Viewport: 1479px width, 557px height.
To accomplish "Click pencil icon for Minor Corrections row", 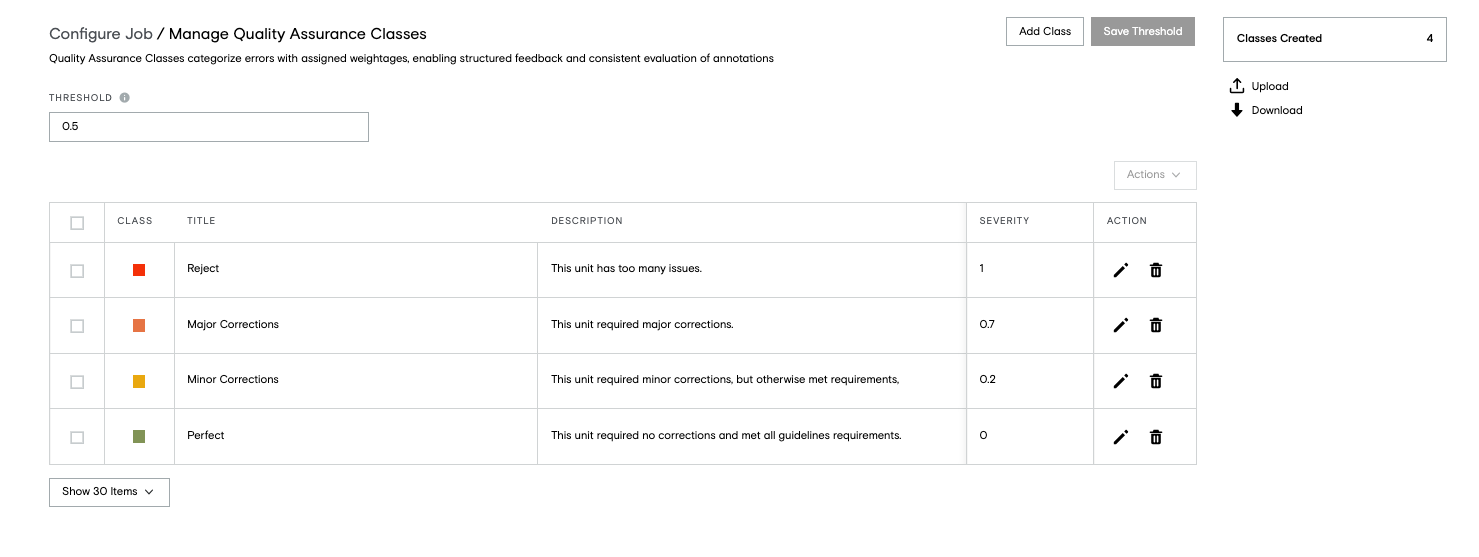I will coord(1121,381).
